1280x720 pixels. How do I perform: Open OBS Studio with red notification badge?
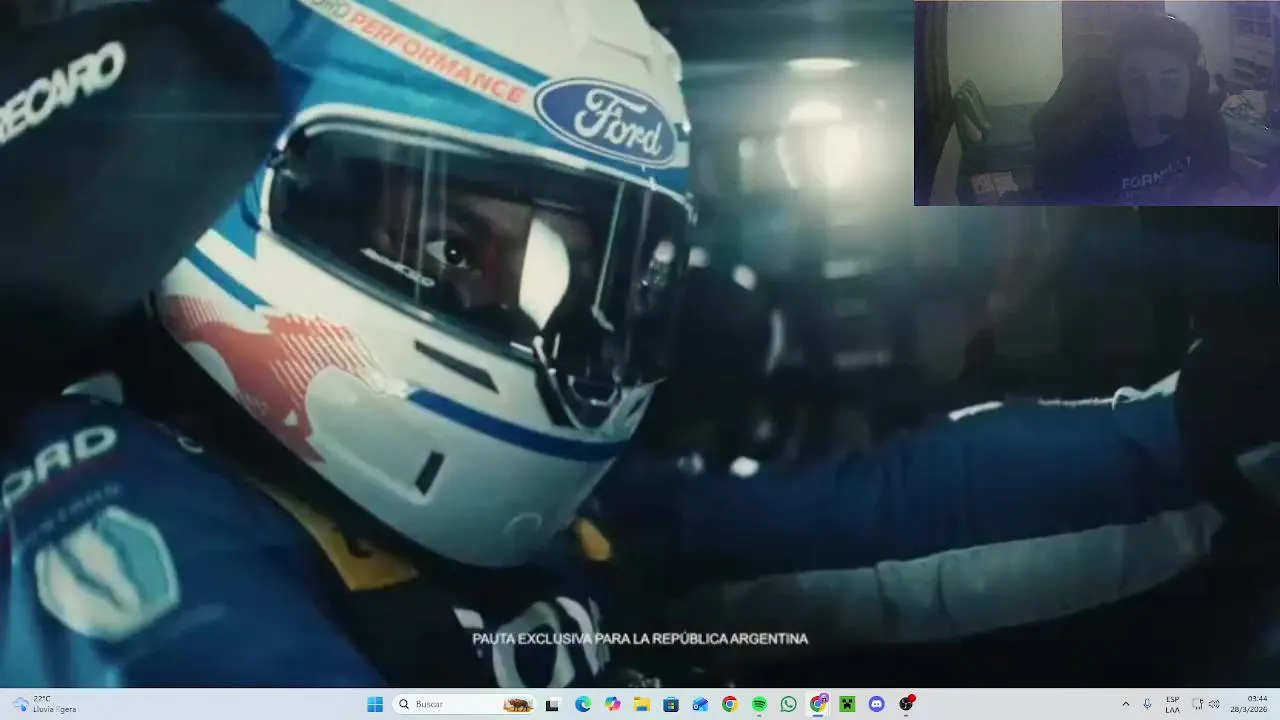click(907, 704)
